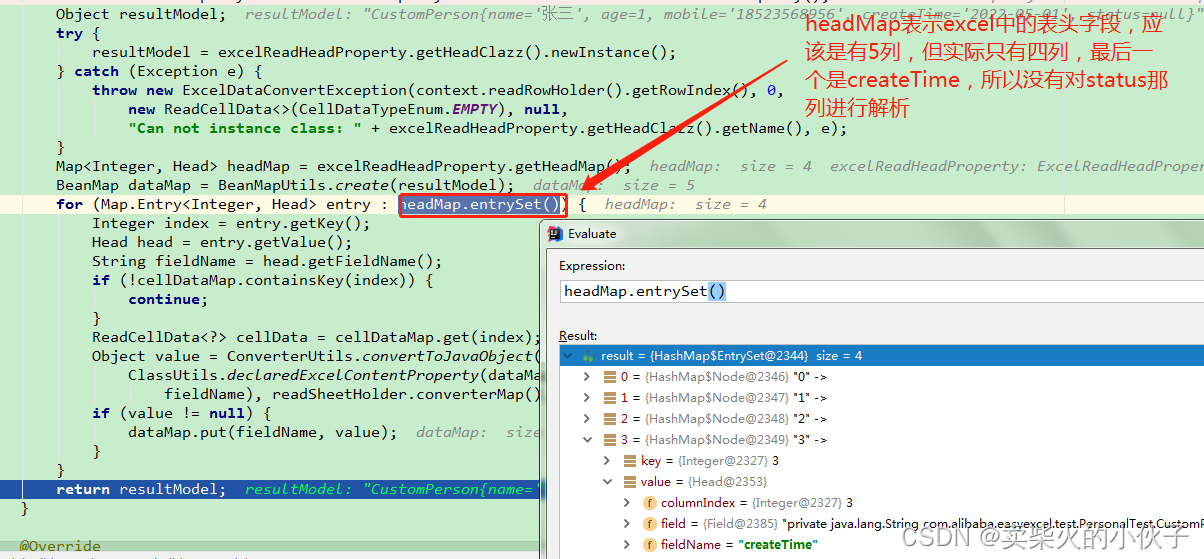Screen dimensions: 1204x559
Task: Expand the fieldName createTime entry
Action: pos(628,545)
